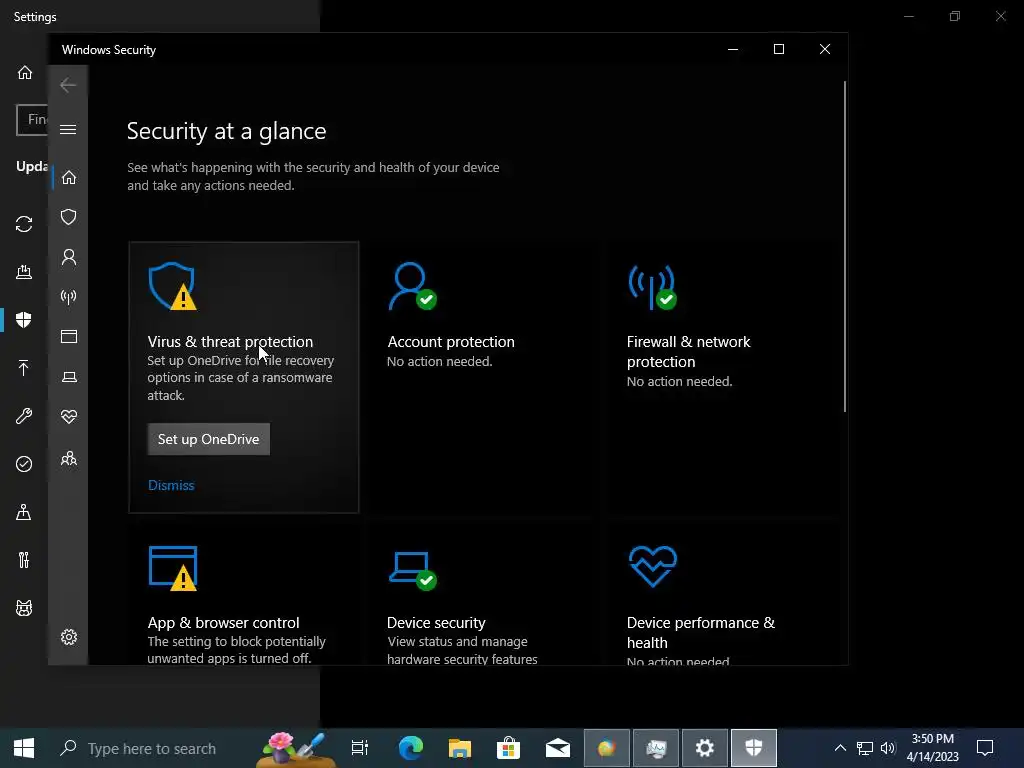Select Windows Update icon in Settings sidebar
Image resolution: width=1024 pixels, height=768 pixels.
coord(24,224)
